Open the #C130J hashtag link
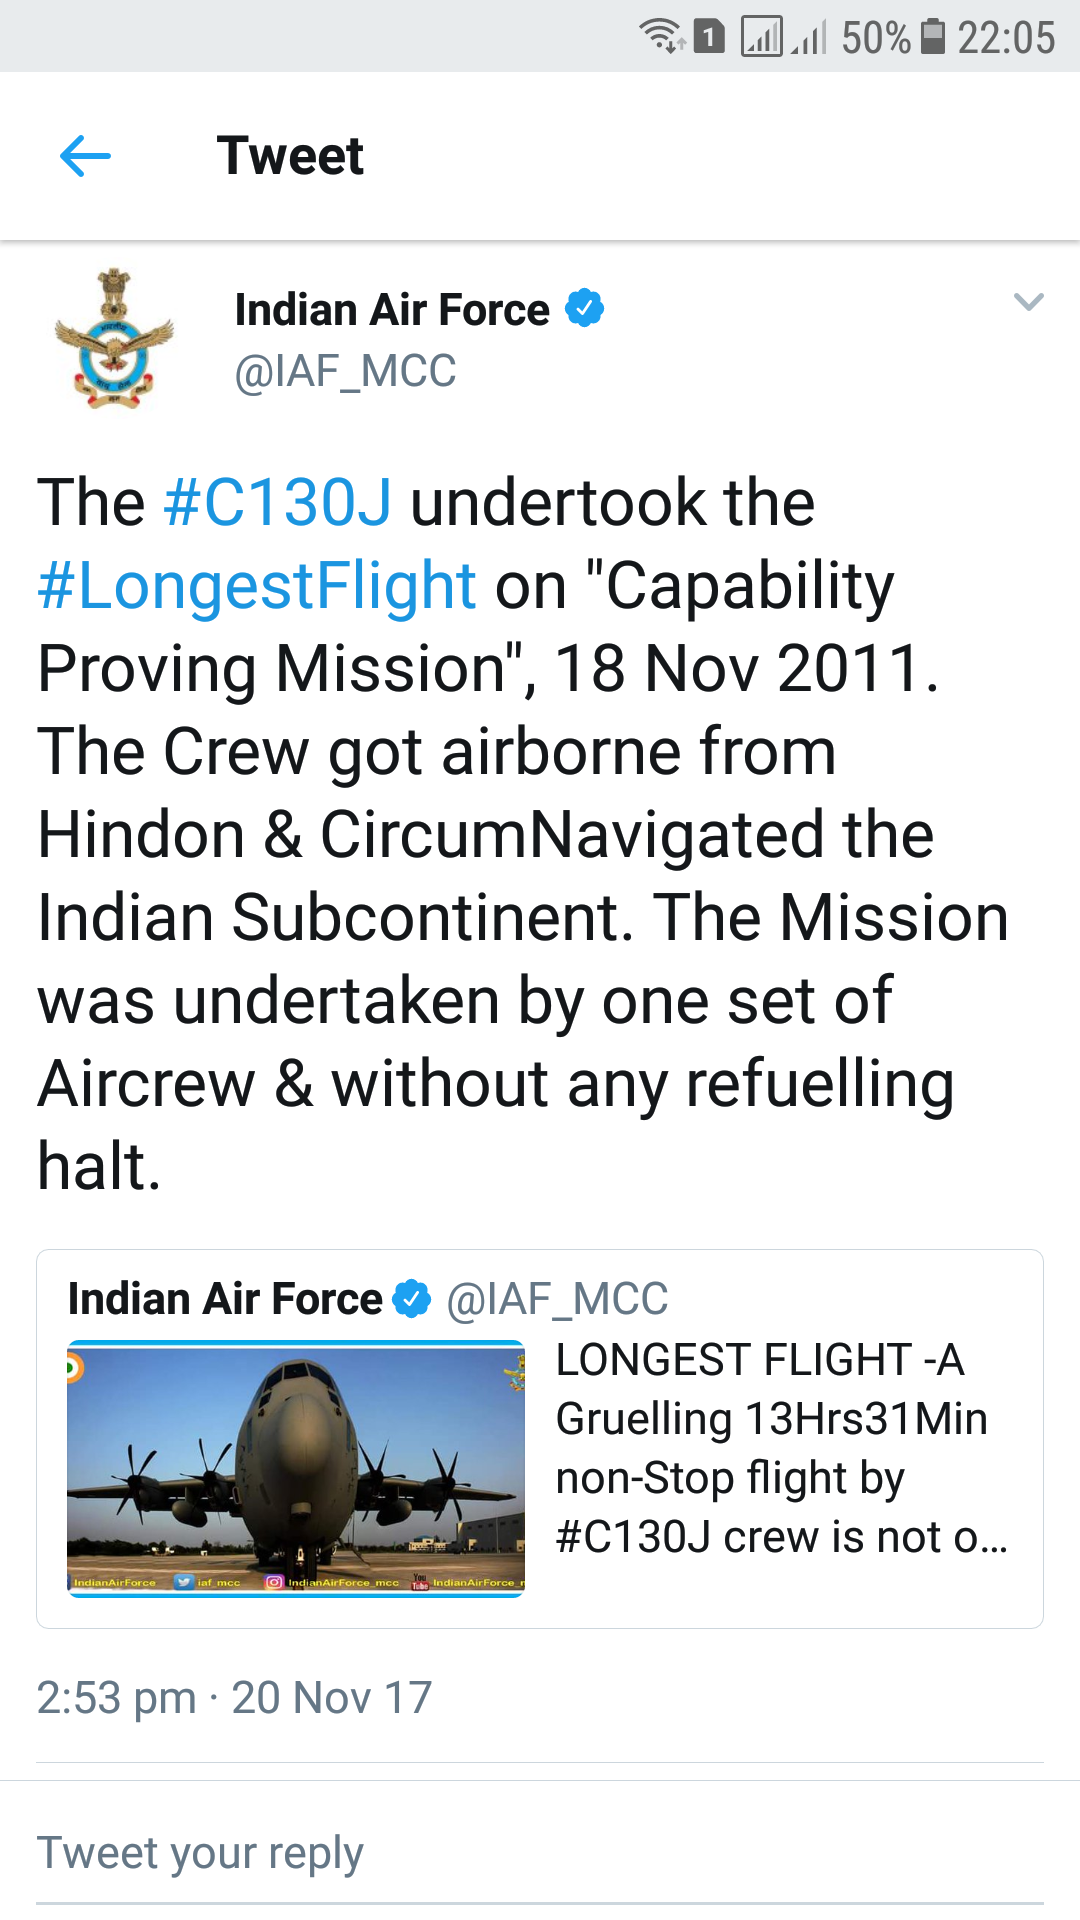The width and height of the screenshot is (1080, 1920). tap(278, 502)
